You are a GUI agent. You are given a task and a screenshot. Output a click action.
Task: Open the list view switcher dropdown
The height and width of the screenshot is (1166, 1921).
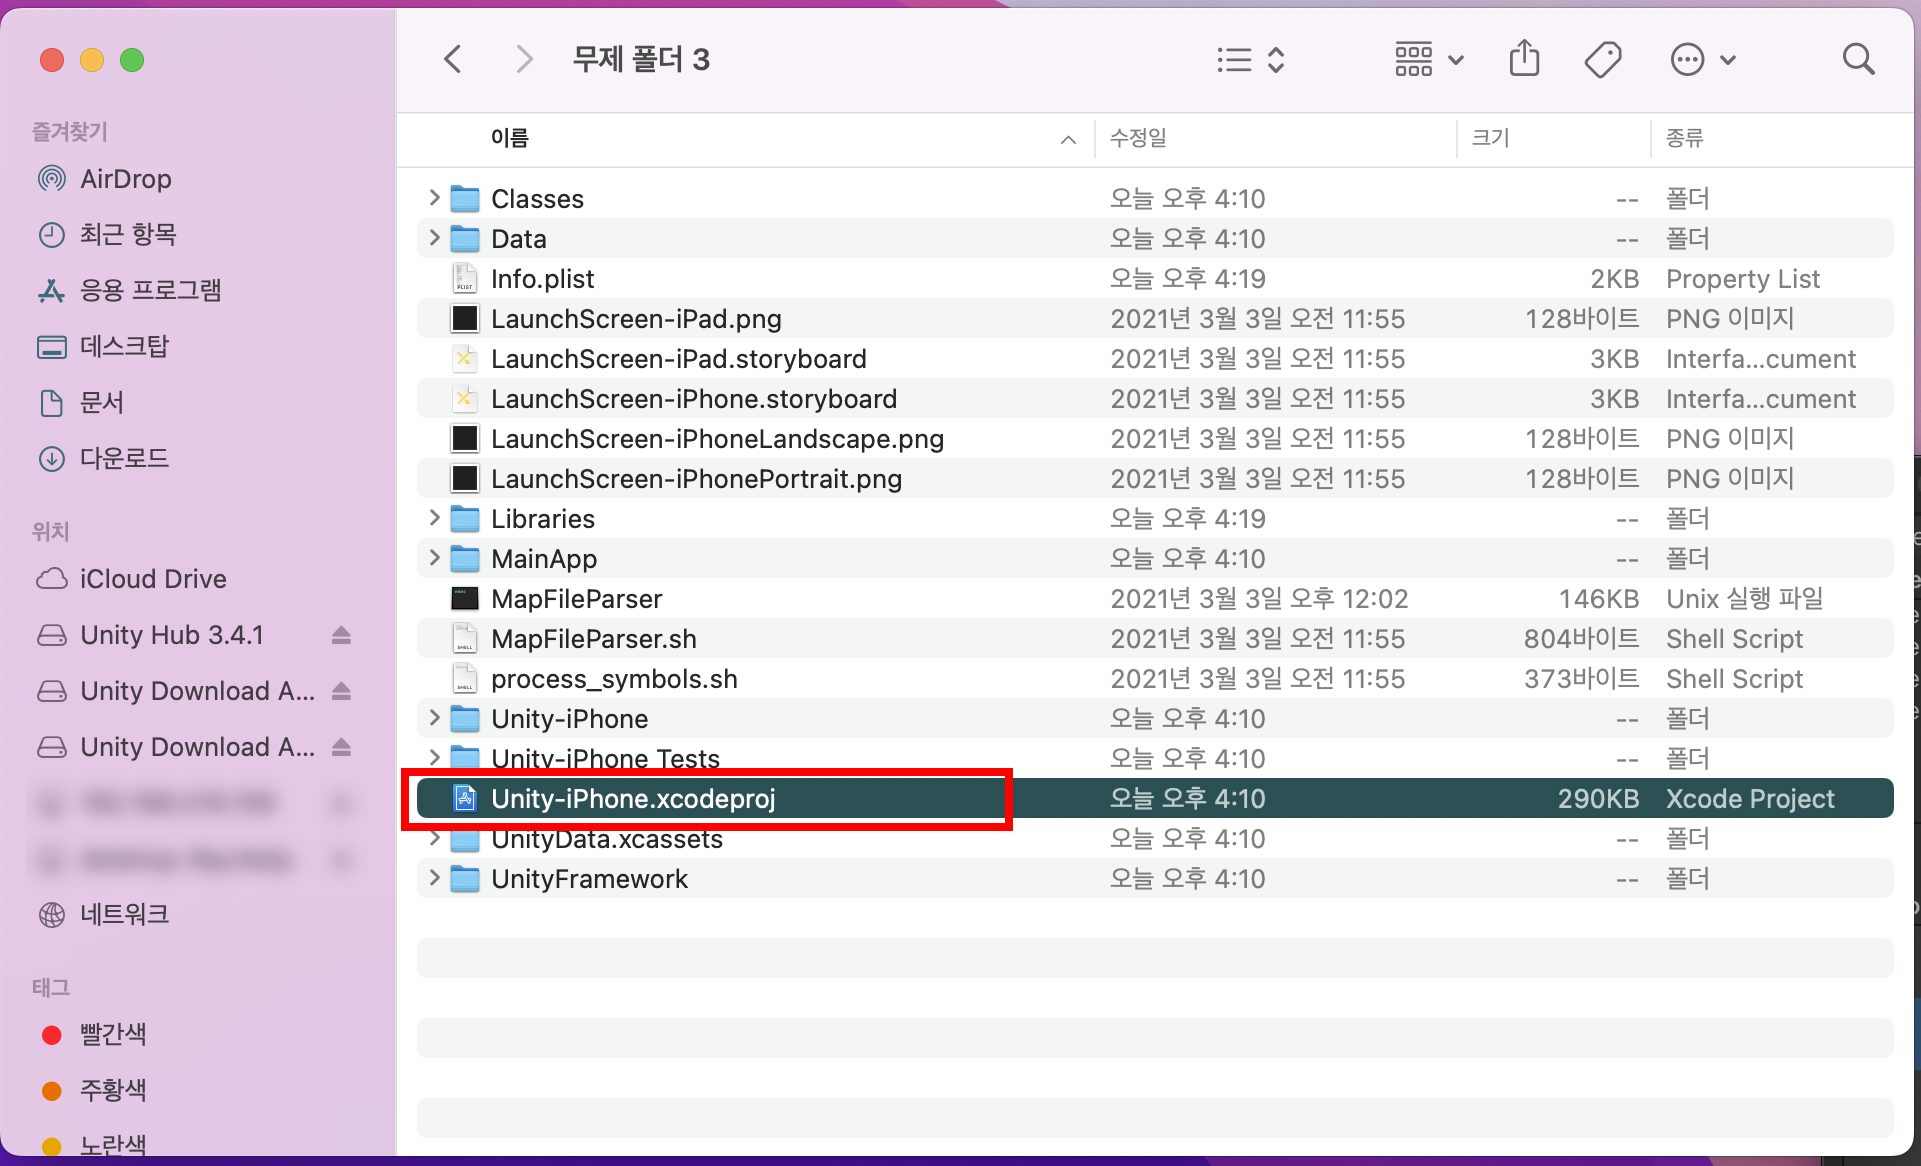pyautogui.click(x=1250, y=60)
